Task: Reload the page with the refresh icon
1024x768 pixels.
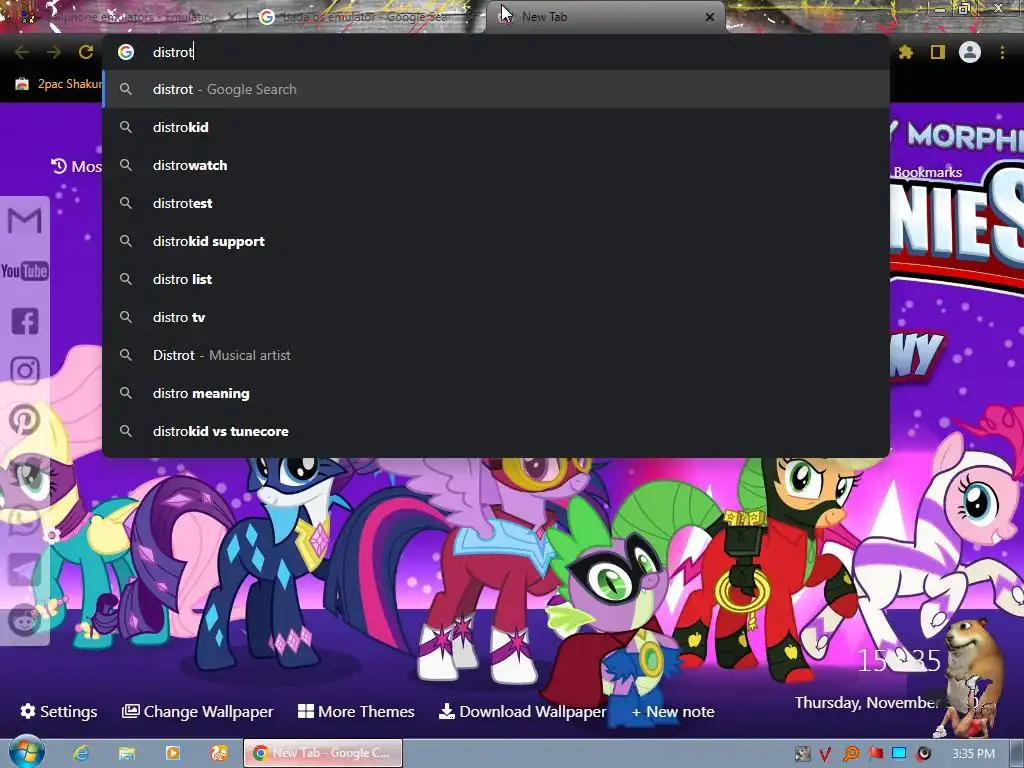Action: (x=86, y=52)
